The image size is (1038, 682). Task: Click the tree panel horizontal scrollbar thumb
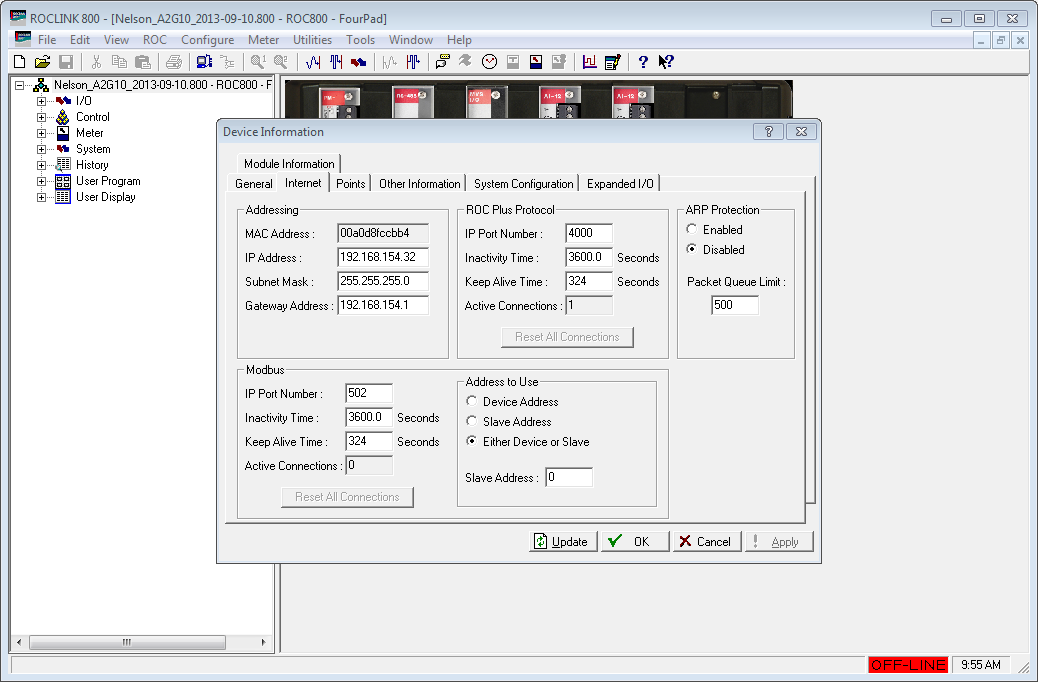[127, 642]
